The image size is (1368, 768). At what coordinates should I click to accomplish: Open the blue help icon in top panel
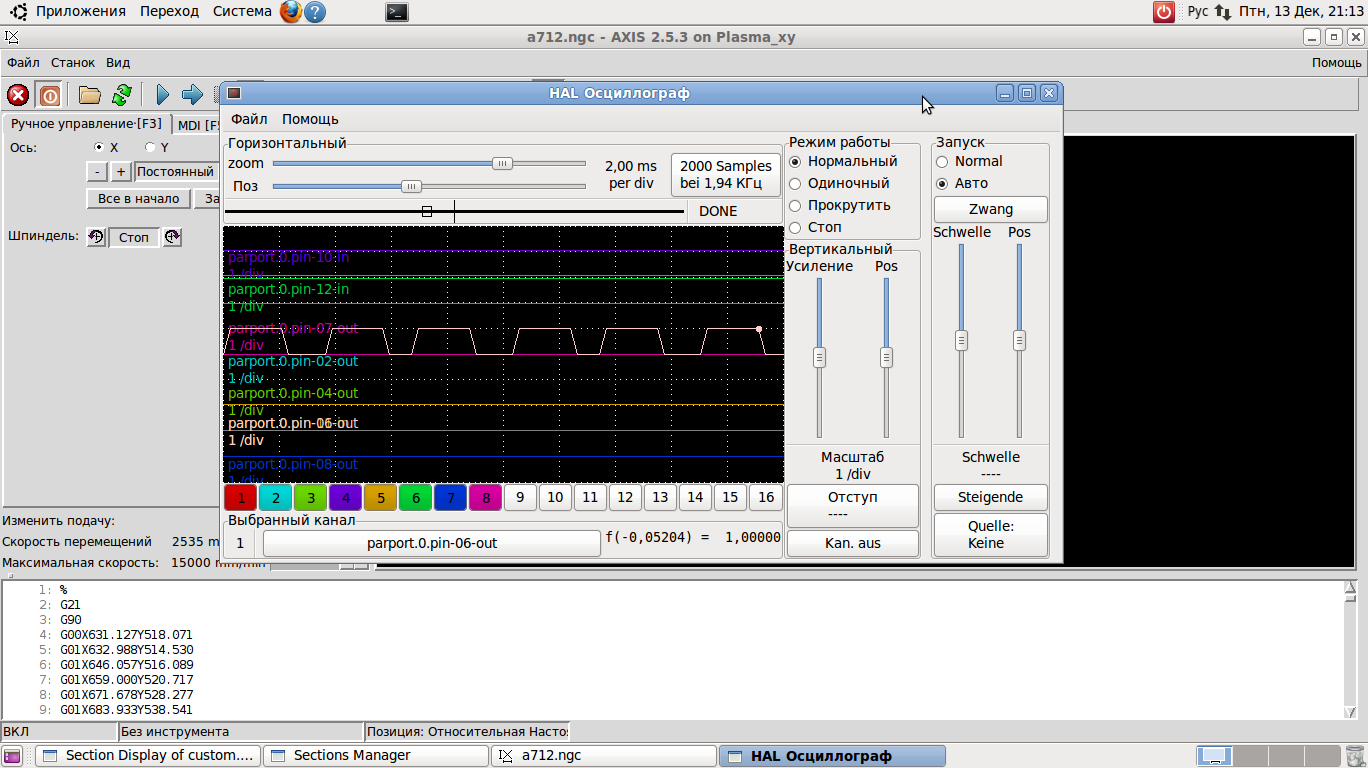pyautogui.click(x=314, y=12)
